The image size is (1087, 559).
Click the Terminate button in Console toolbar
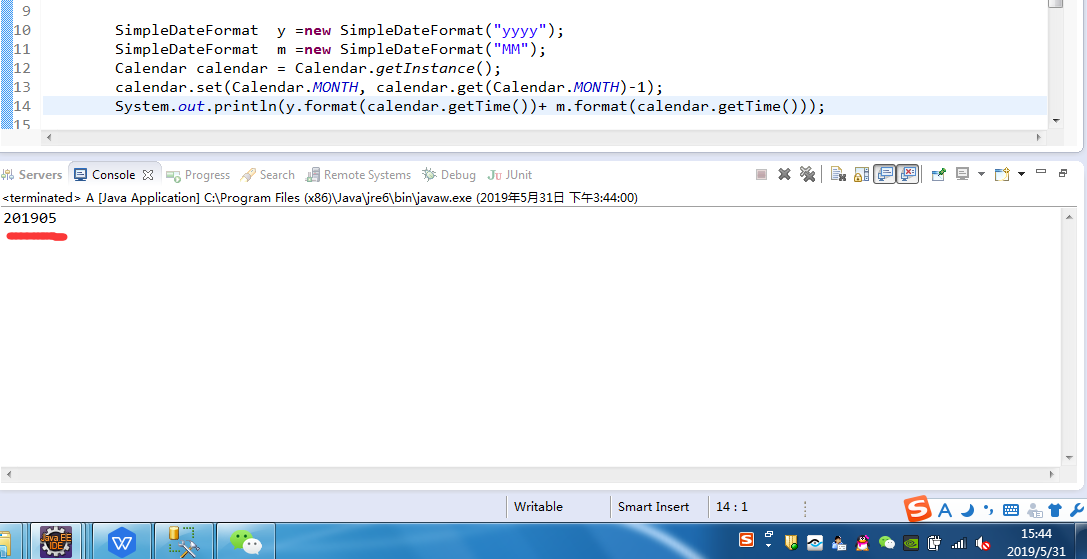pyautogui.click(x=761, y=175)
